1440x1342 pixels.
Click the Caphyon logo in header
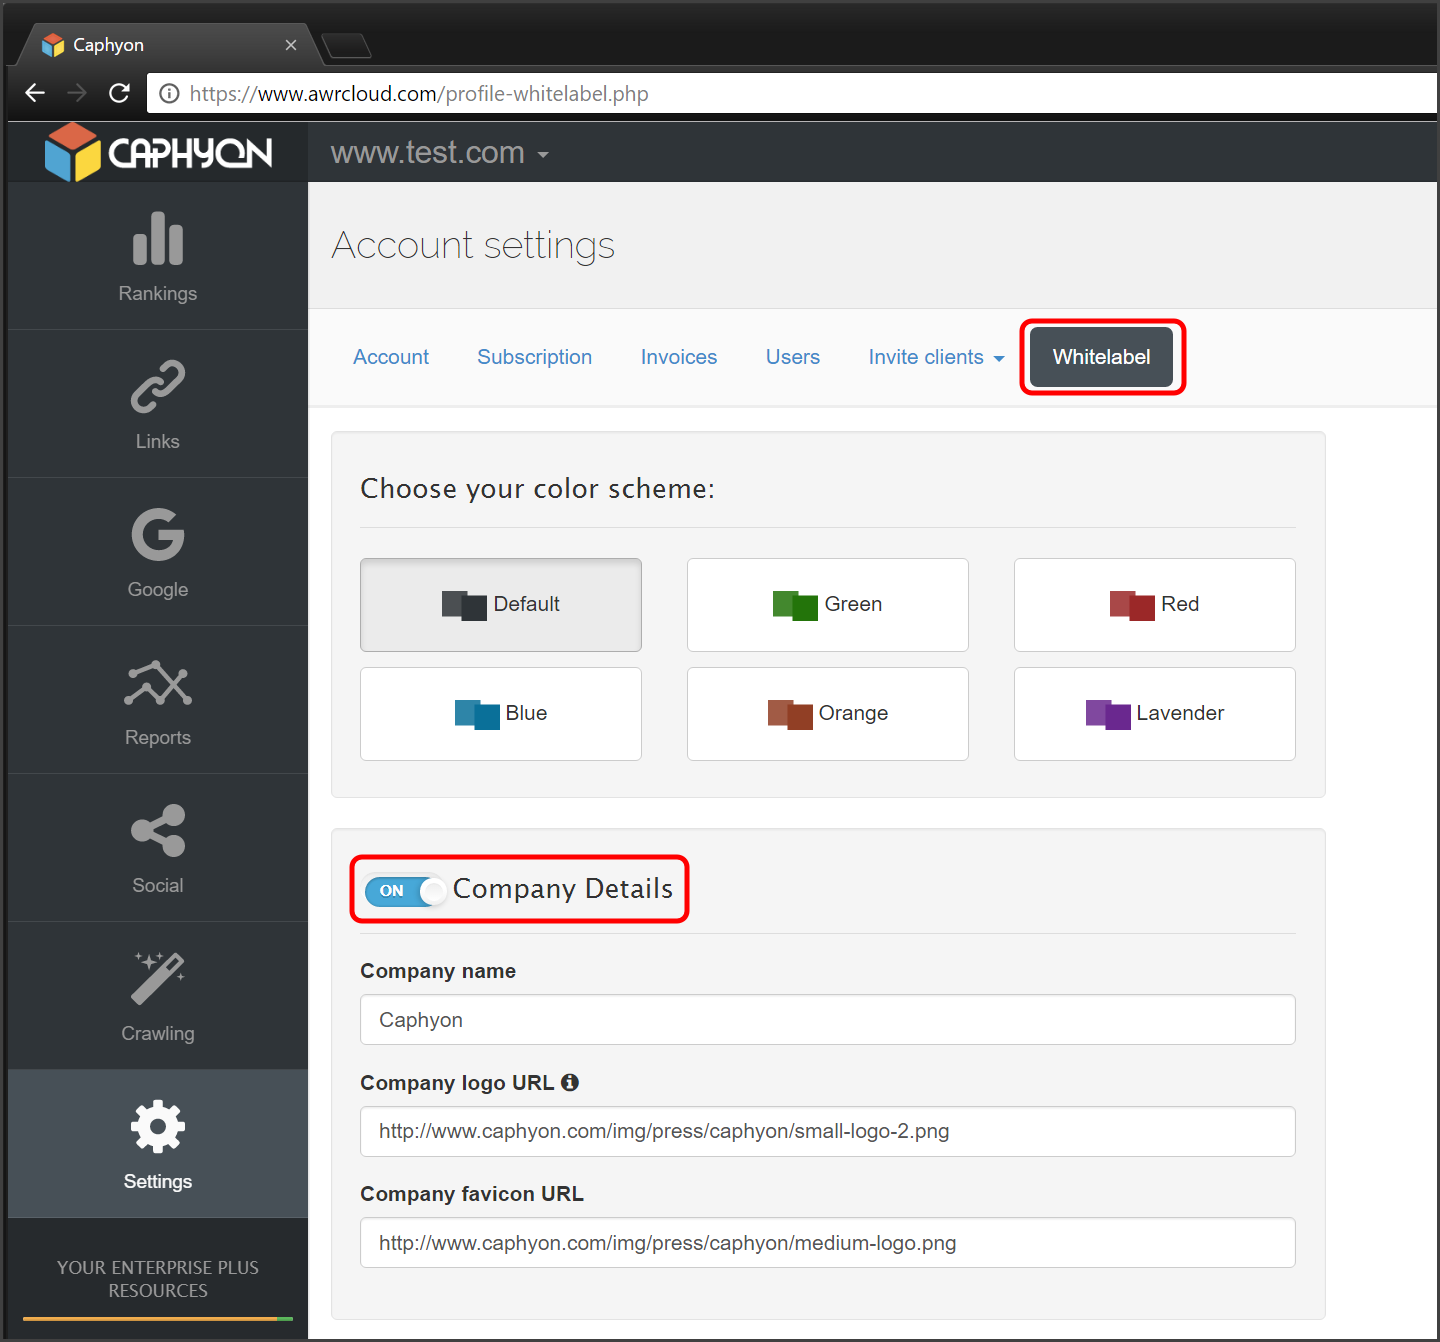click(x=158, y=152)
